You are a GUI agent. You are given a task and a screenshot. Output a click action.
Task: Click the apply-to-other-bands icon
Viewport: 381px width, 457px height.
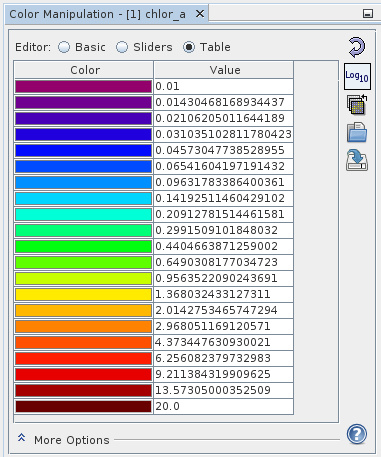point(357,105)
